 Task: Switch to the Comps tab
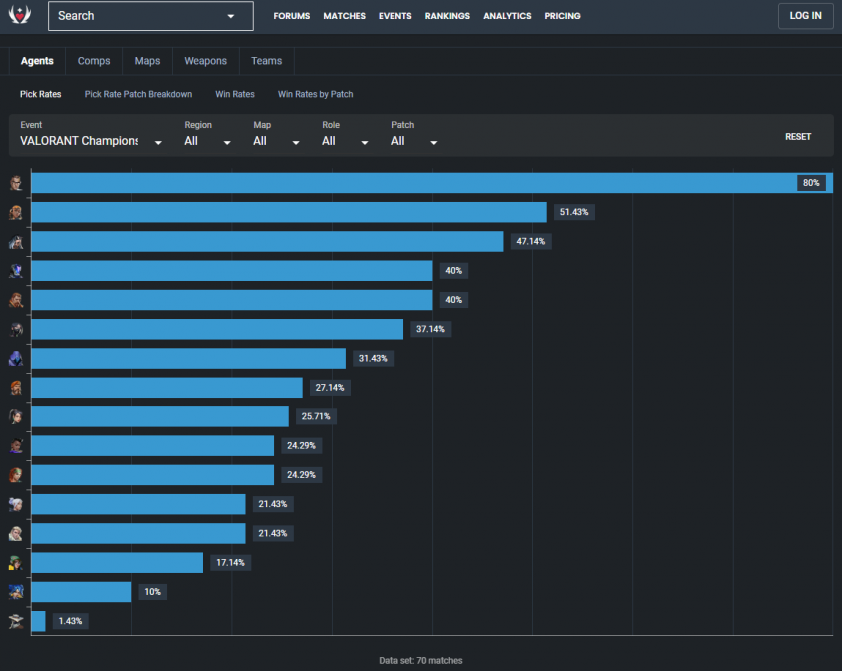94,61
